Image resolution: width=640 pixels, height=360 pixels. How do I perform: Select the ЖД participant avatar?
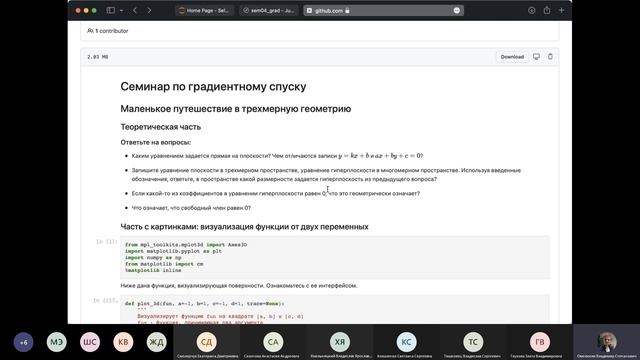pyautogui.click(x=157, y=342)
